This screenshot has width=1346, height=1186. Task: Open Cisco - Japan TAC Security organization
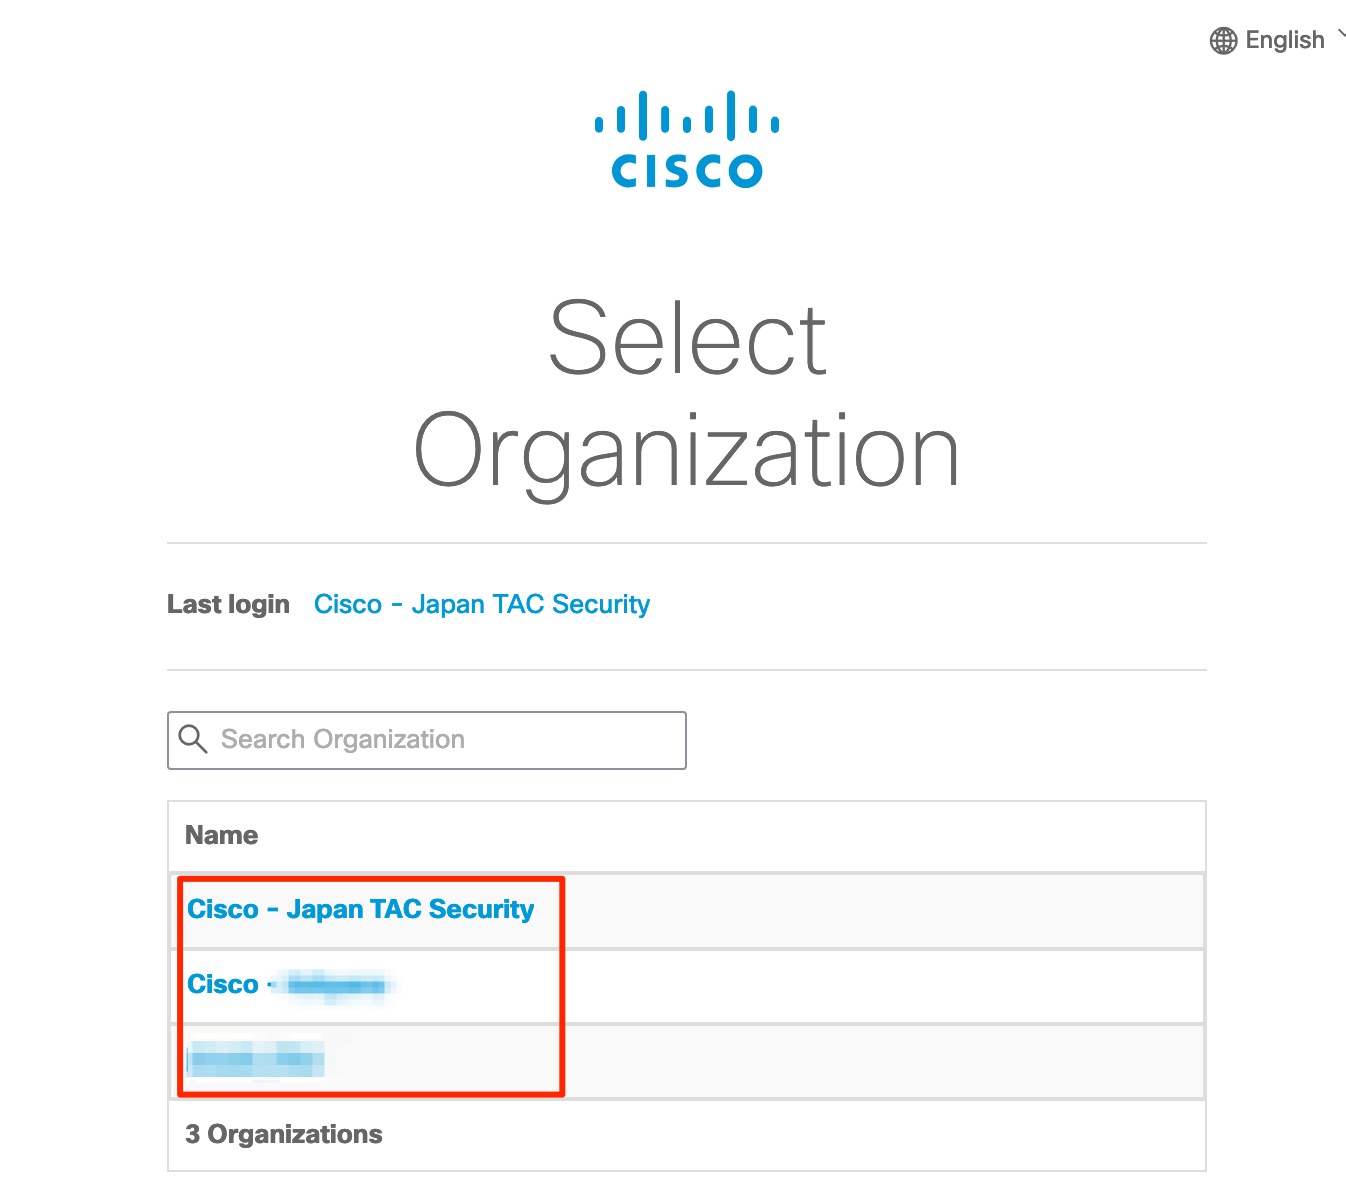tap(360, 910)
